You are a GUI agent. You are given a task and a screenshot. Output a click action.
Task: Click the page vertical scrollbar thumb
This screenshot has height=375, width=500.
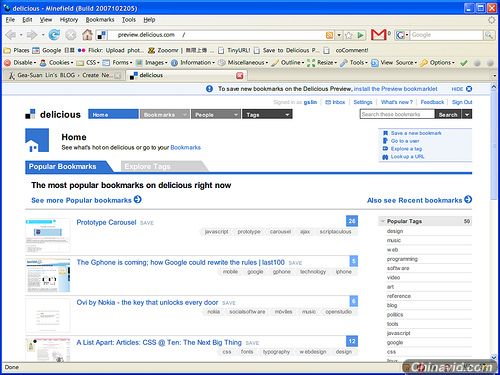pos(494,147)
